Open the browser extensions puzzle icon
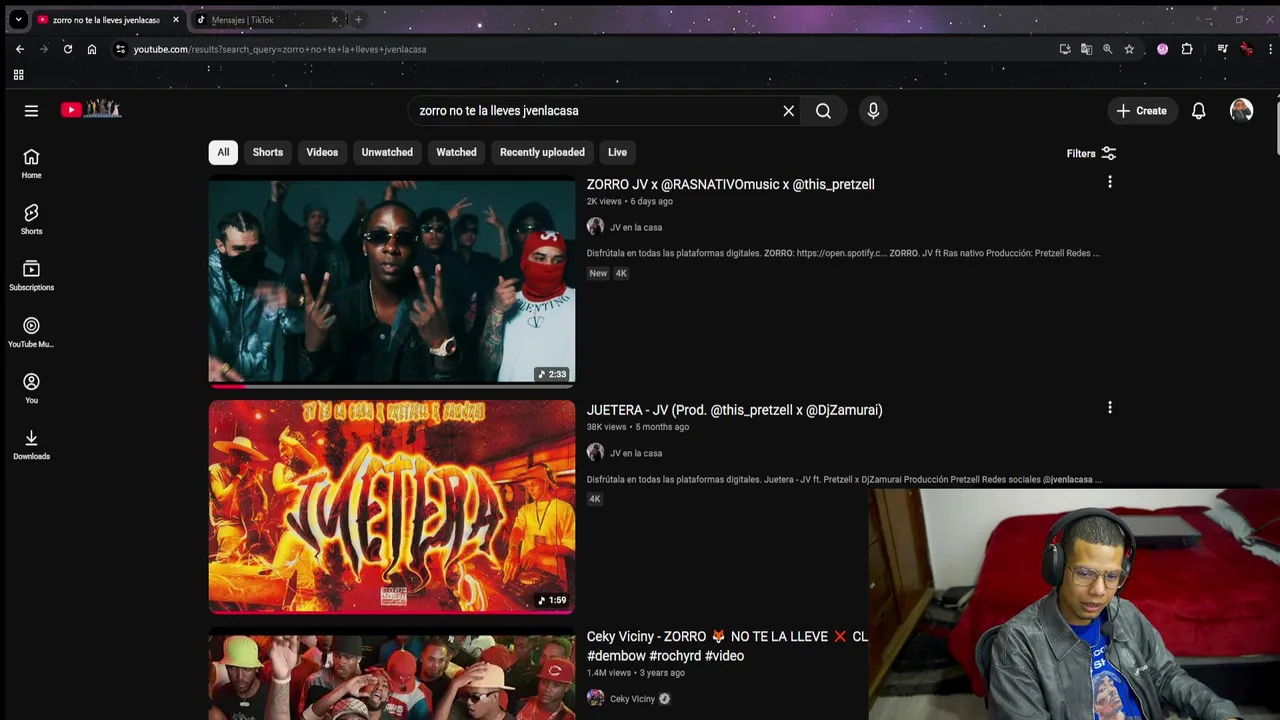The width and height of the screenshot is (1280, 720). click(x=1187, y=49)
